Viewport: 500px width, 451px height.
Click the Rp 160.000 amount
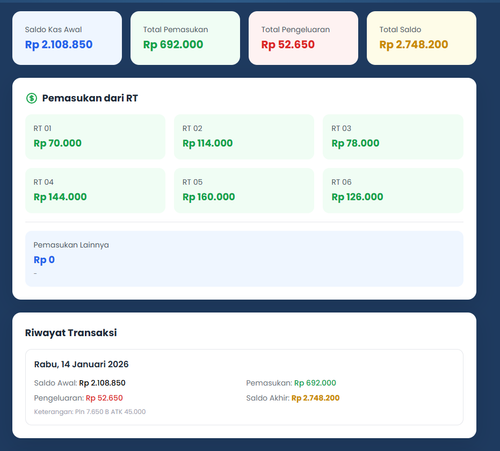tap(209, 197)
